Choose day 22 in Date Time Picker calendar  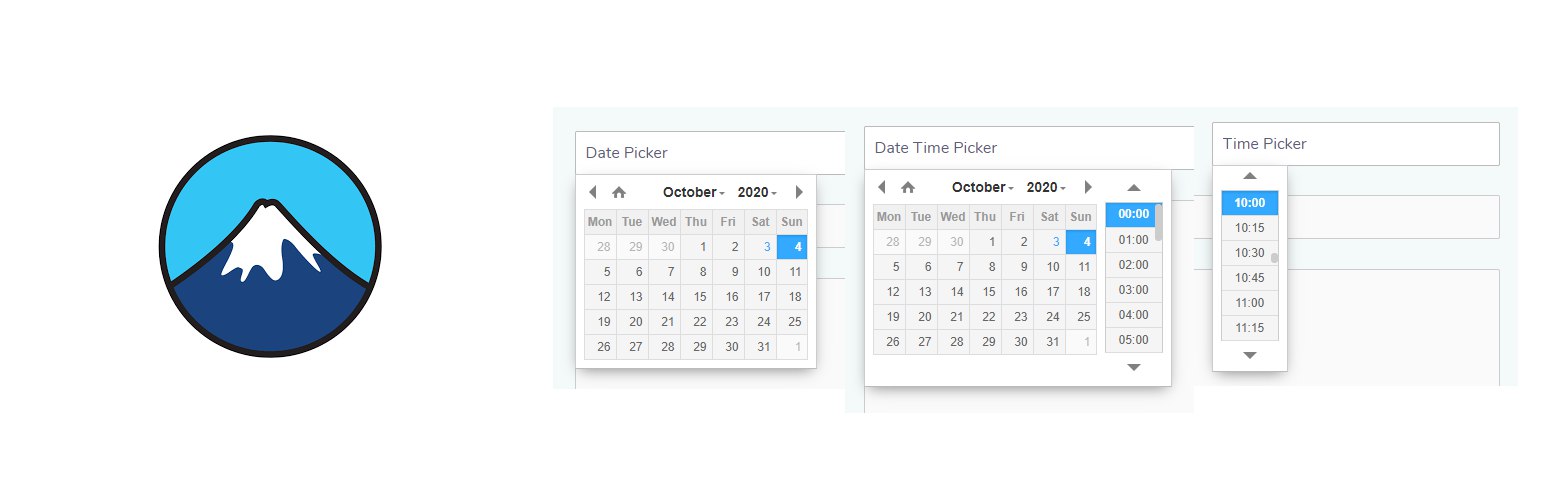click(x=989, y=317)
